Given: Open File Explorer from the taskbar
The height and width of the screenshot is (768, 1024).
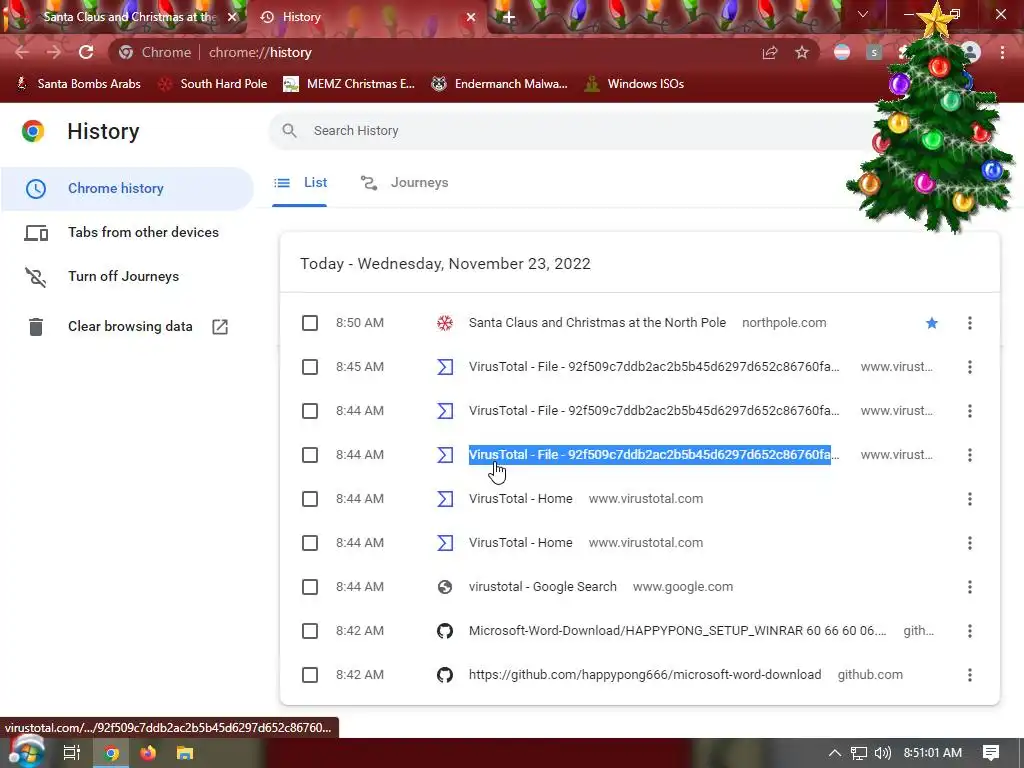Looking at the screenshot, I should (185, 753).
